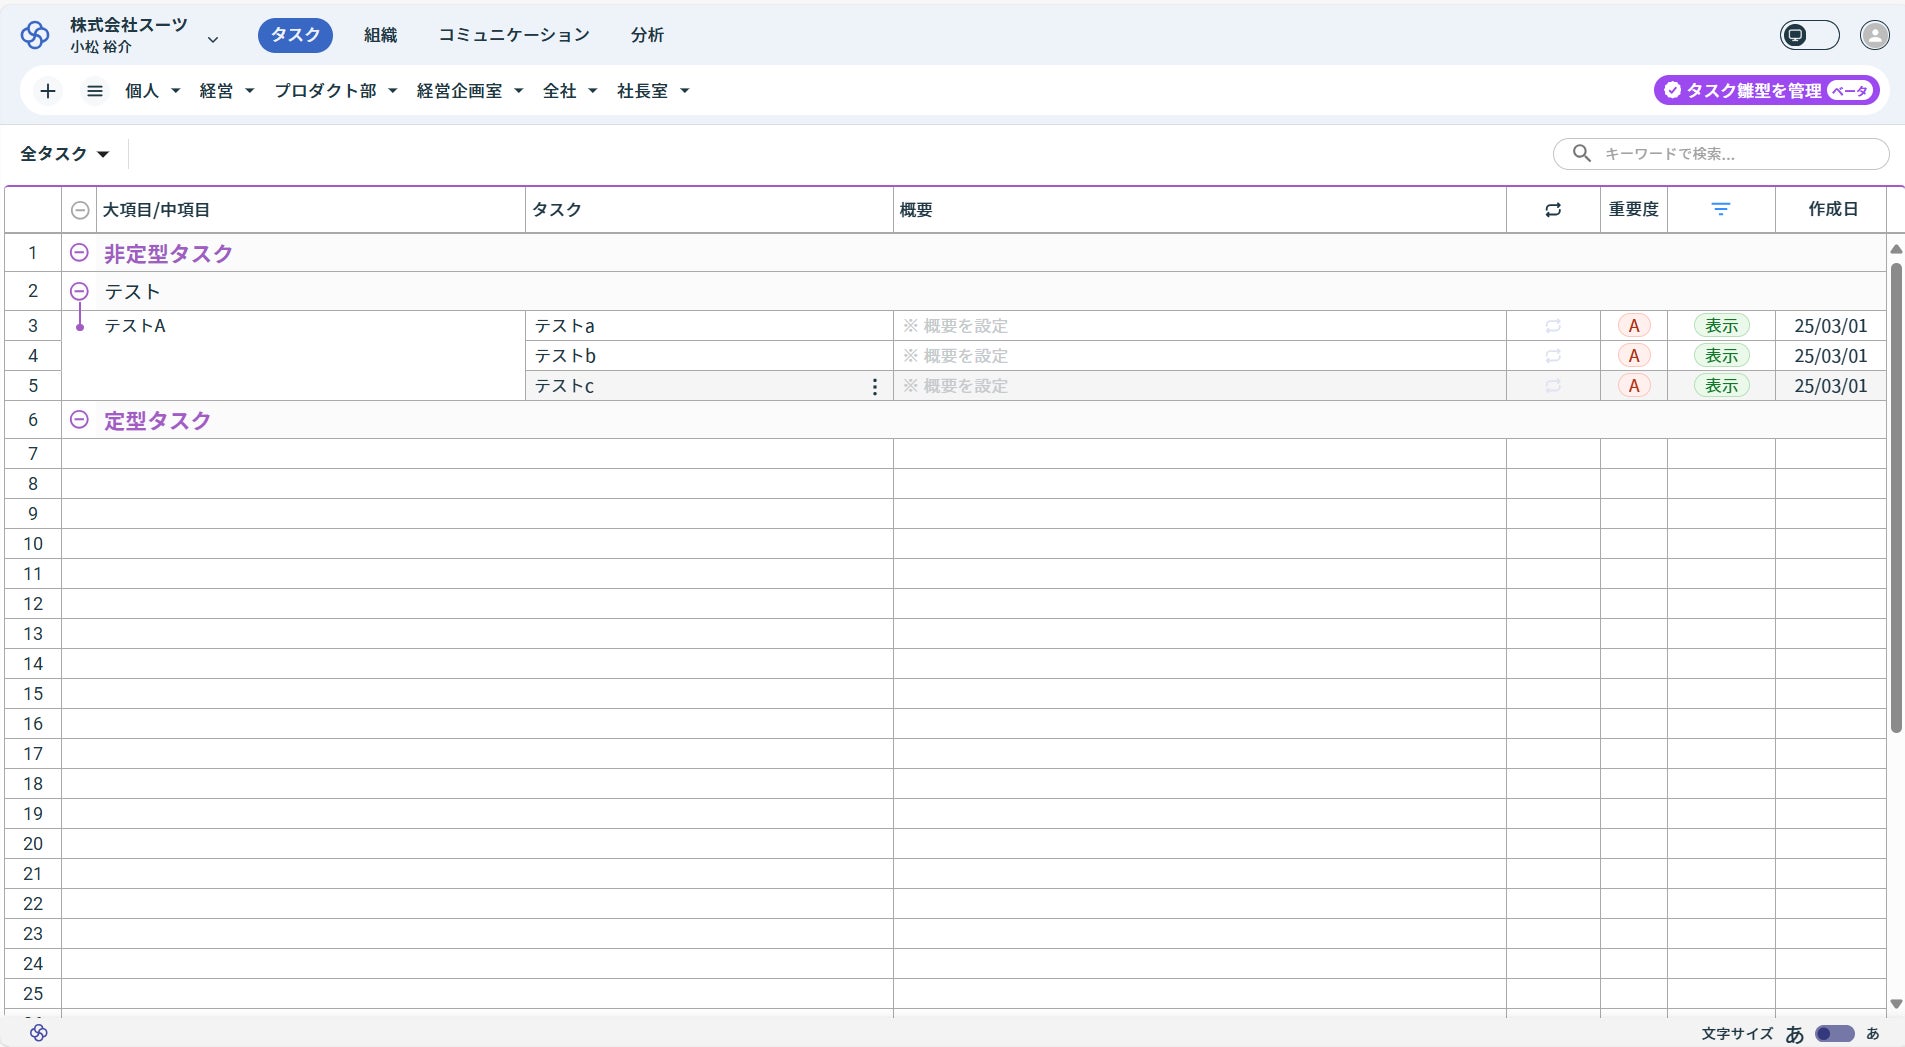
Task: Toggle the chat switch at top right
Action: click(x=1809, y=35)
